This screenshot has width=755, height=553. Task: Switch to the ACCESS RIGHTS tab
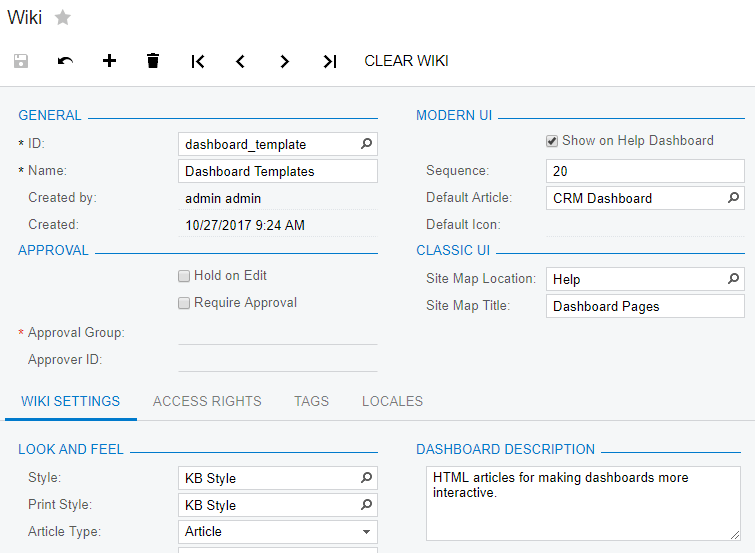tap(207, 401)
